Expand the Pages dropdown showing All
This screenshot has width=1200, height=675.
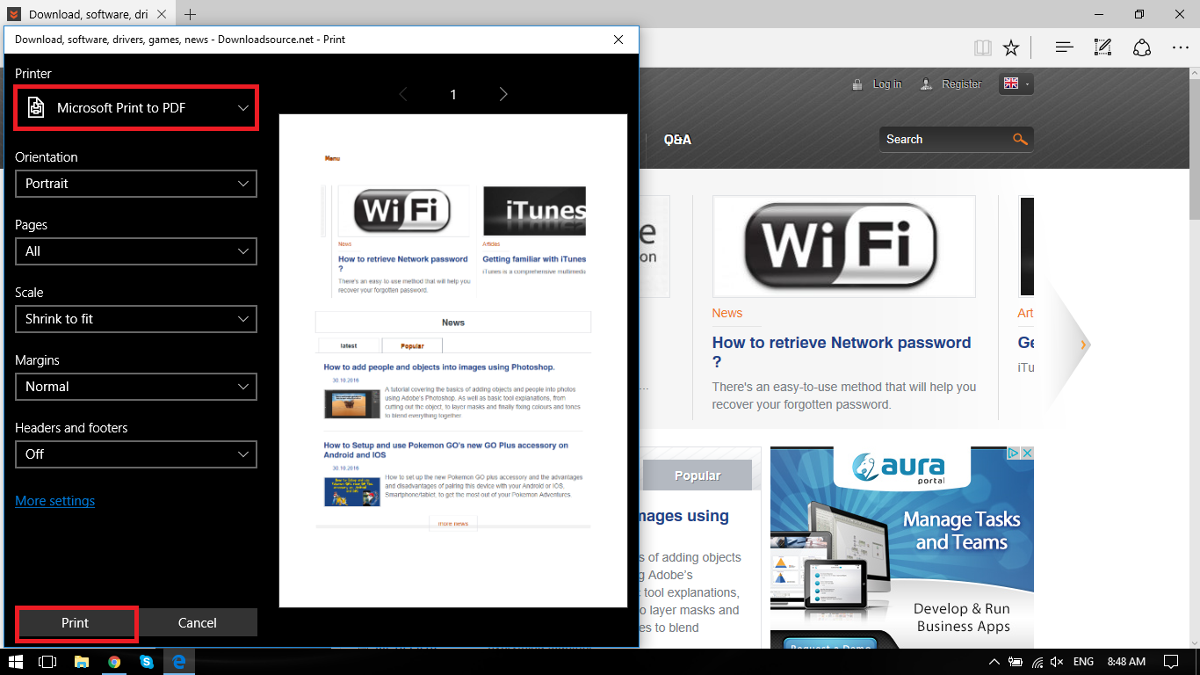(136, 251)
